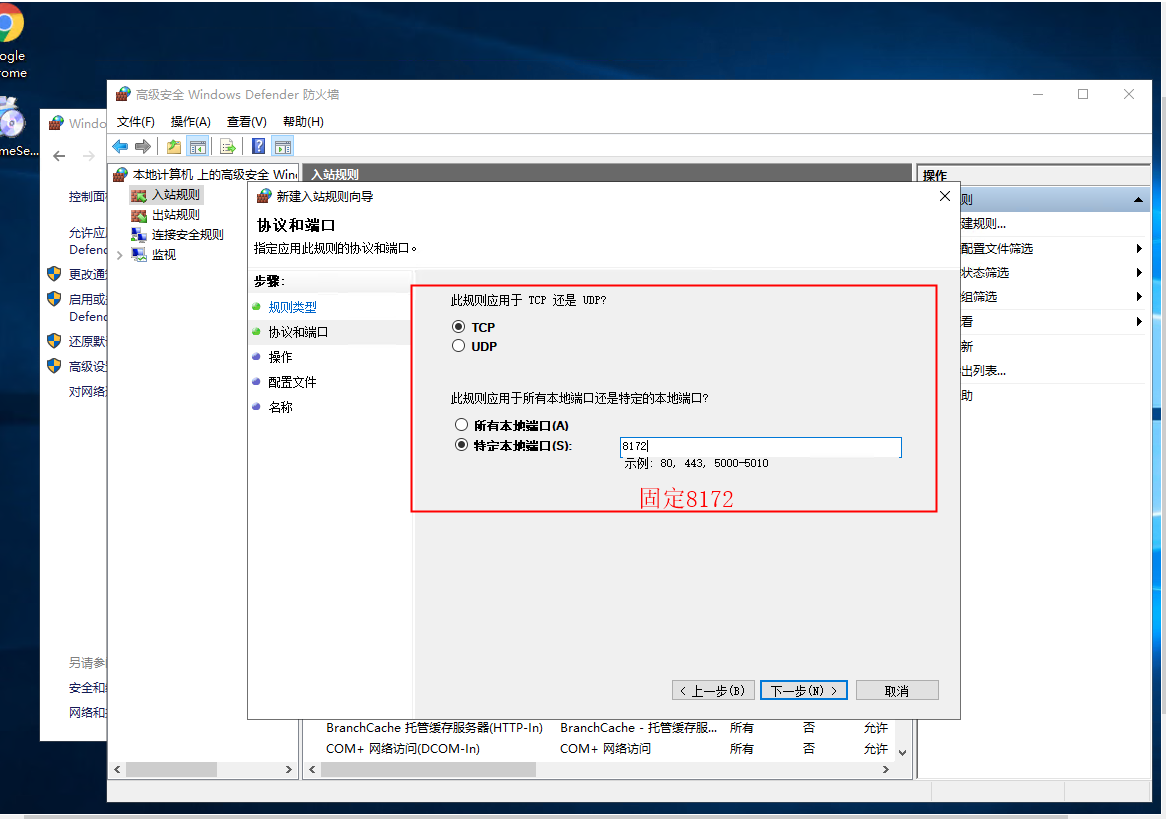Screen dimensions: 1166x819
Task: Click the shield icon beside 更改通知 in Control Panel
Action: [54, 274]
